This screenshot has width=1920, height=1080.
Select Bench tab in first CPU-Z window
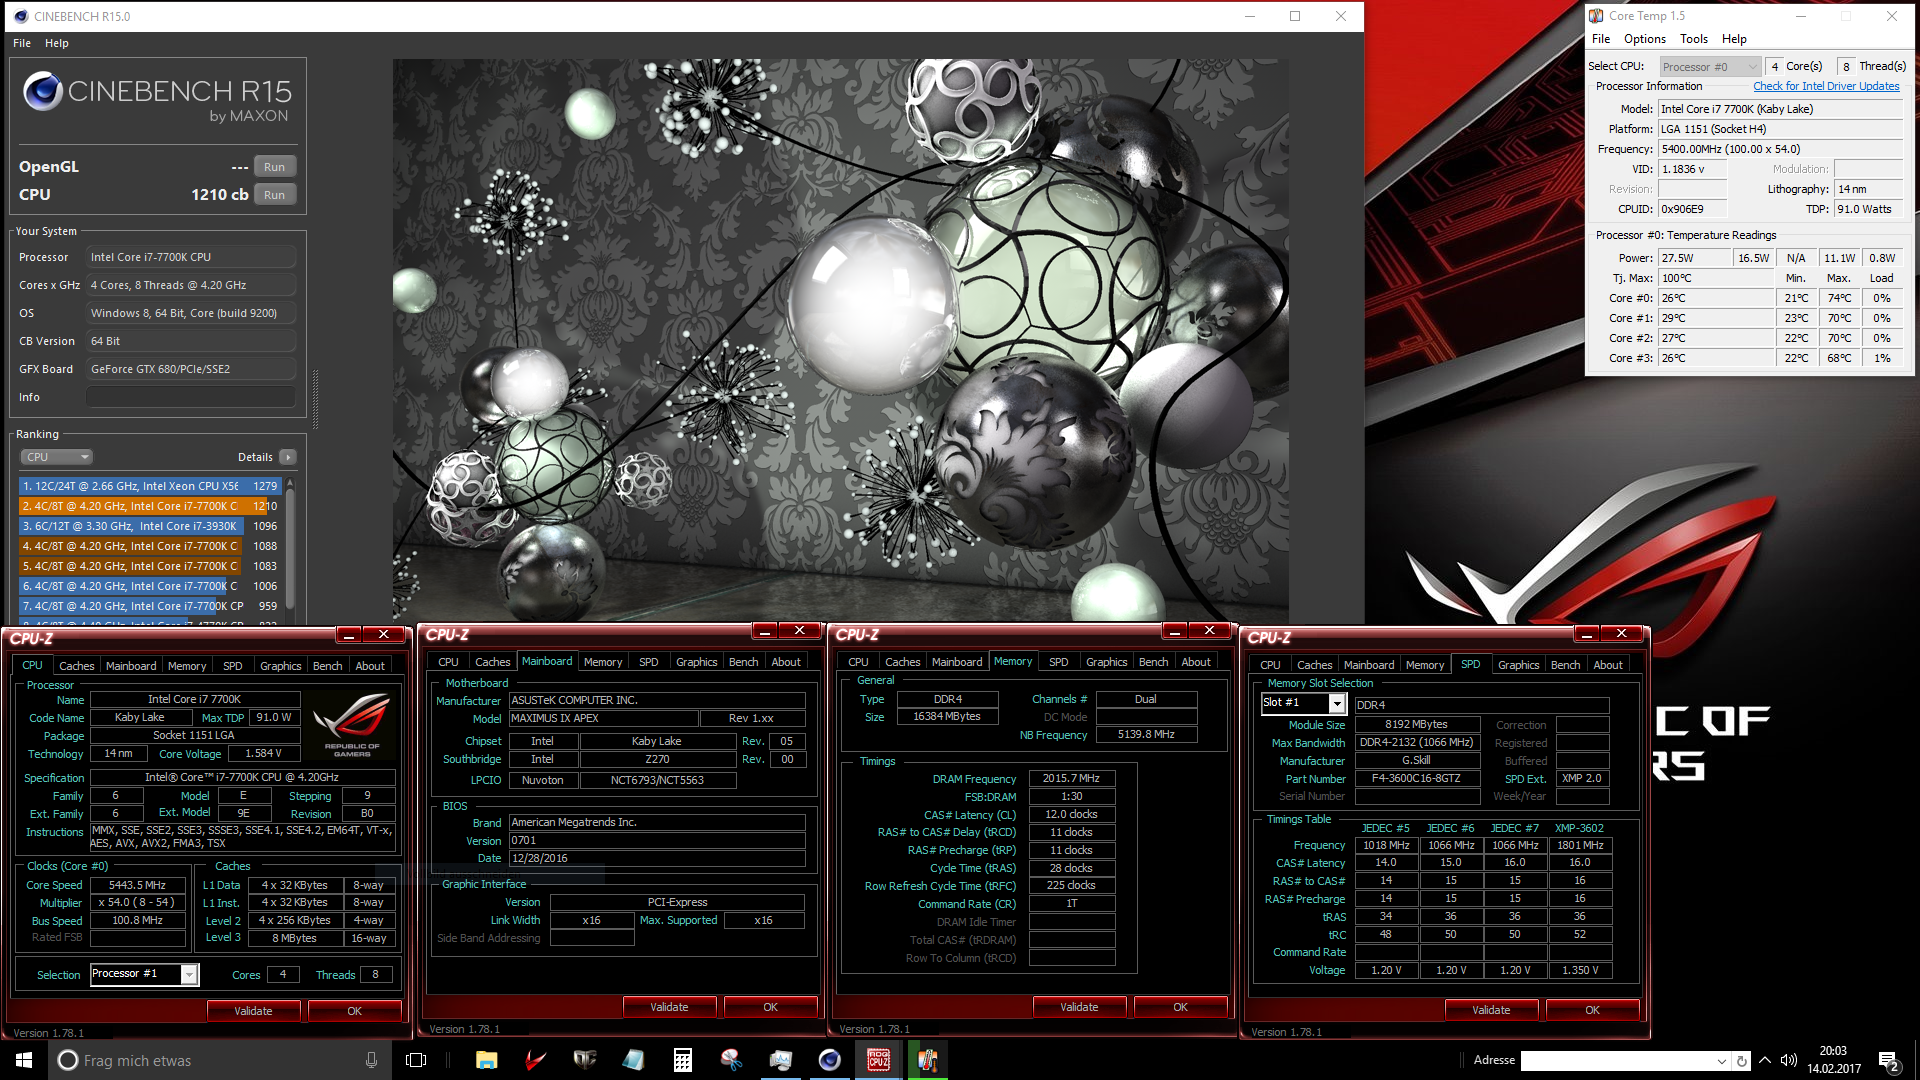328,666
